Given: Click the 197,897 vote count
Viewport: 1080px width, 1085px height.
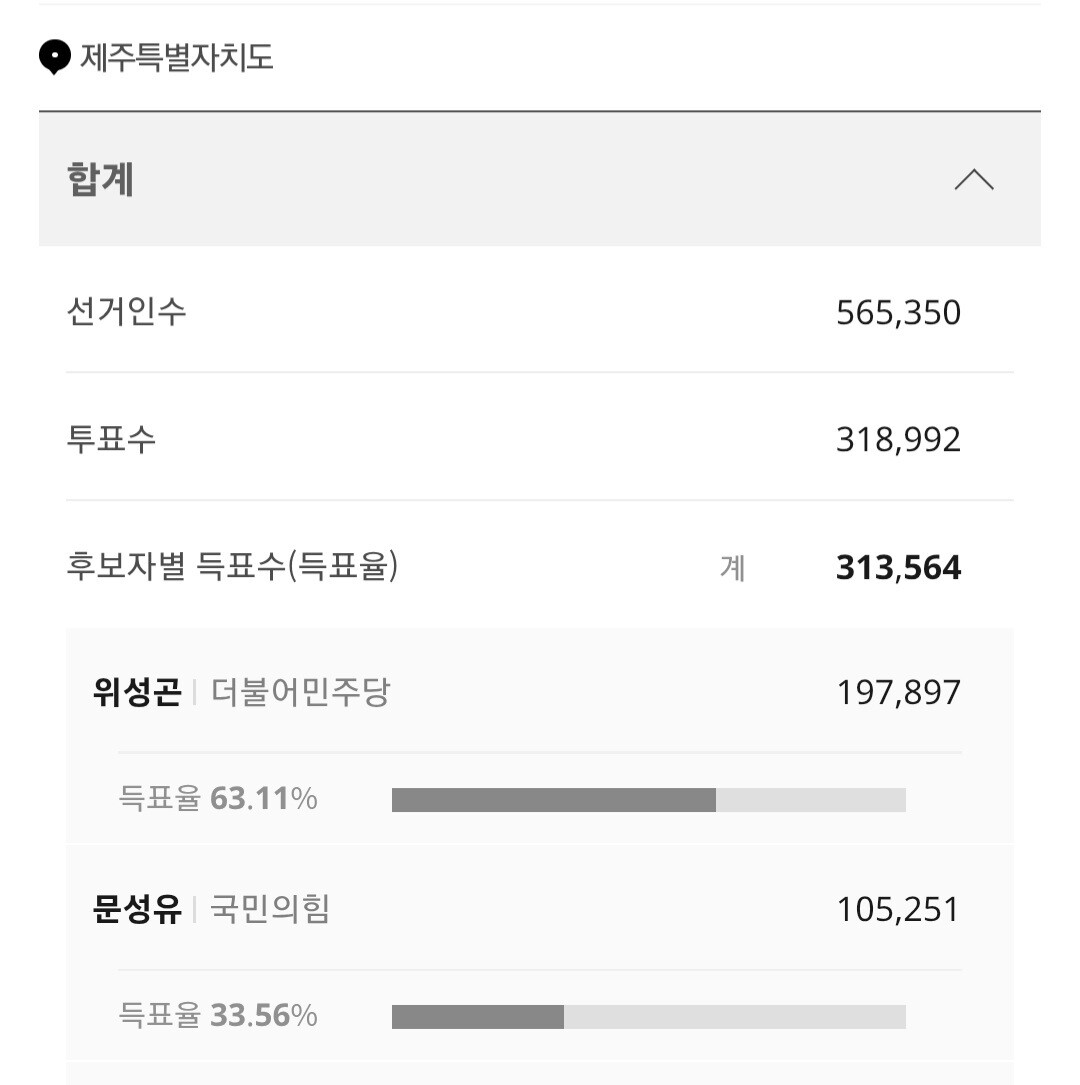Looking at the screenshot, I should tap(898, 693).
